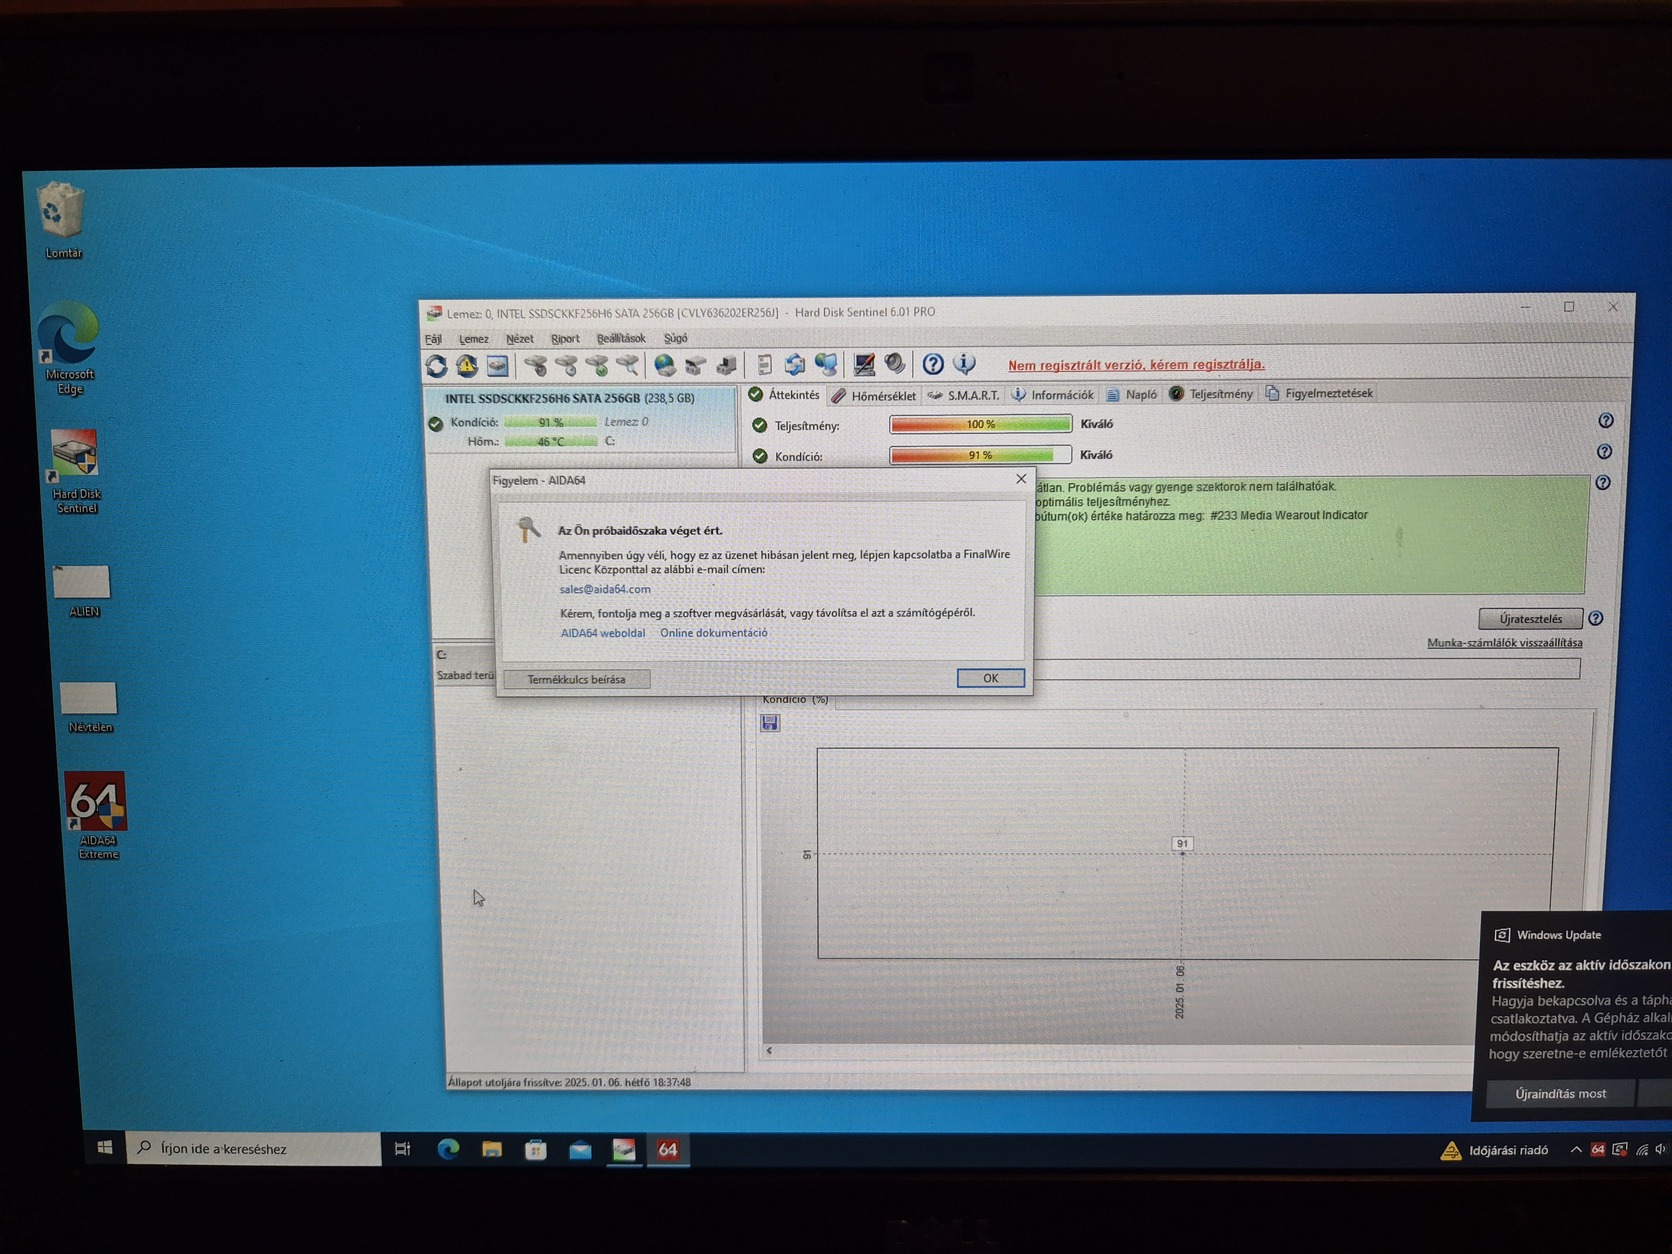Click the status bar text 'Állapot utoljára frissítve'
The height and width of the screenshot is (1254, 1672).
pyautogui.click(x=569, y=1082)
